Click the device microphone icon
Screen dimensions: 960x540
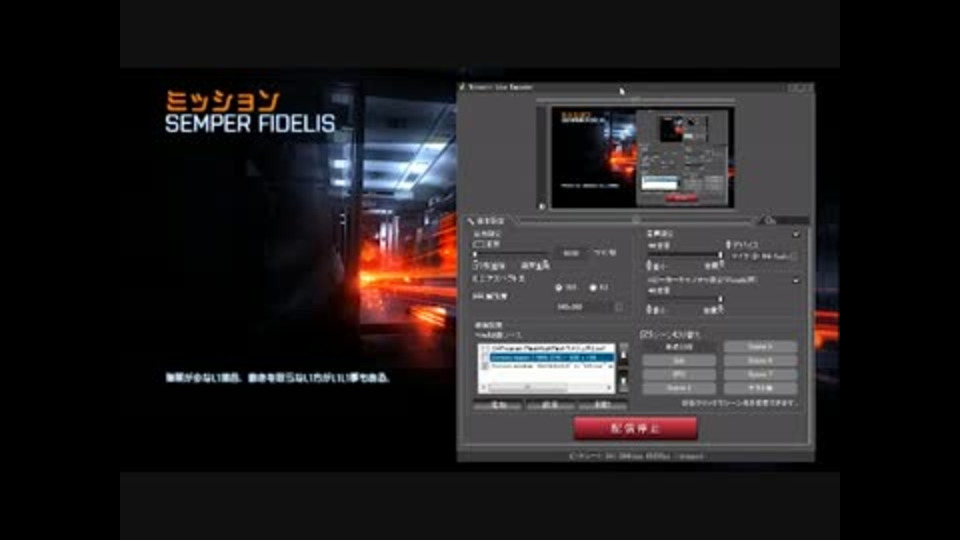pos(728,244)
